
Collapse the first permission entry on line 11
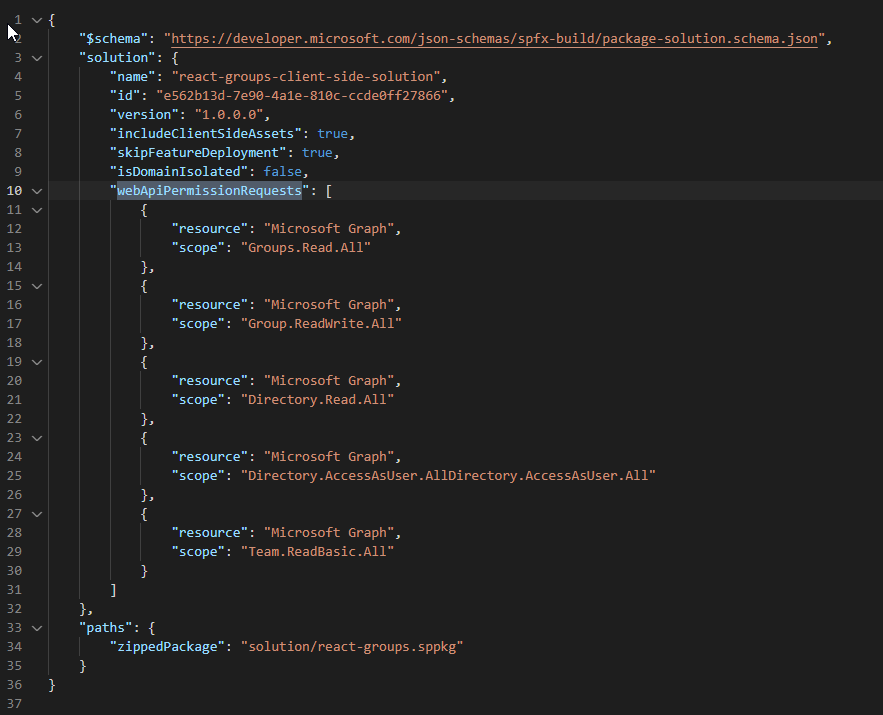[36, 209]
